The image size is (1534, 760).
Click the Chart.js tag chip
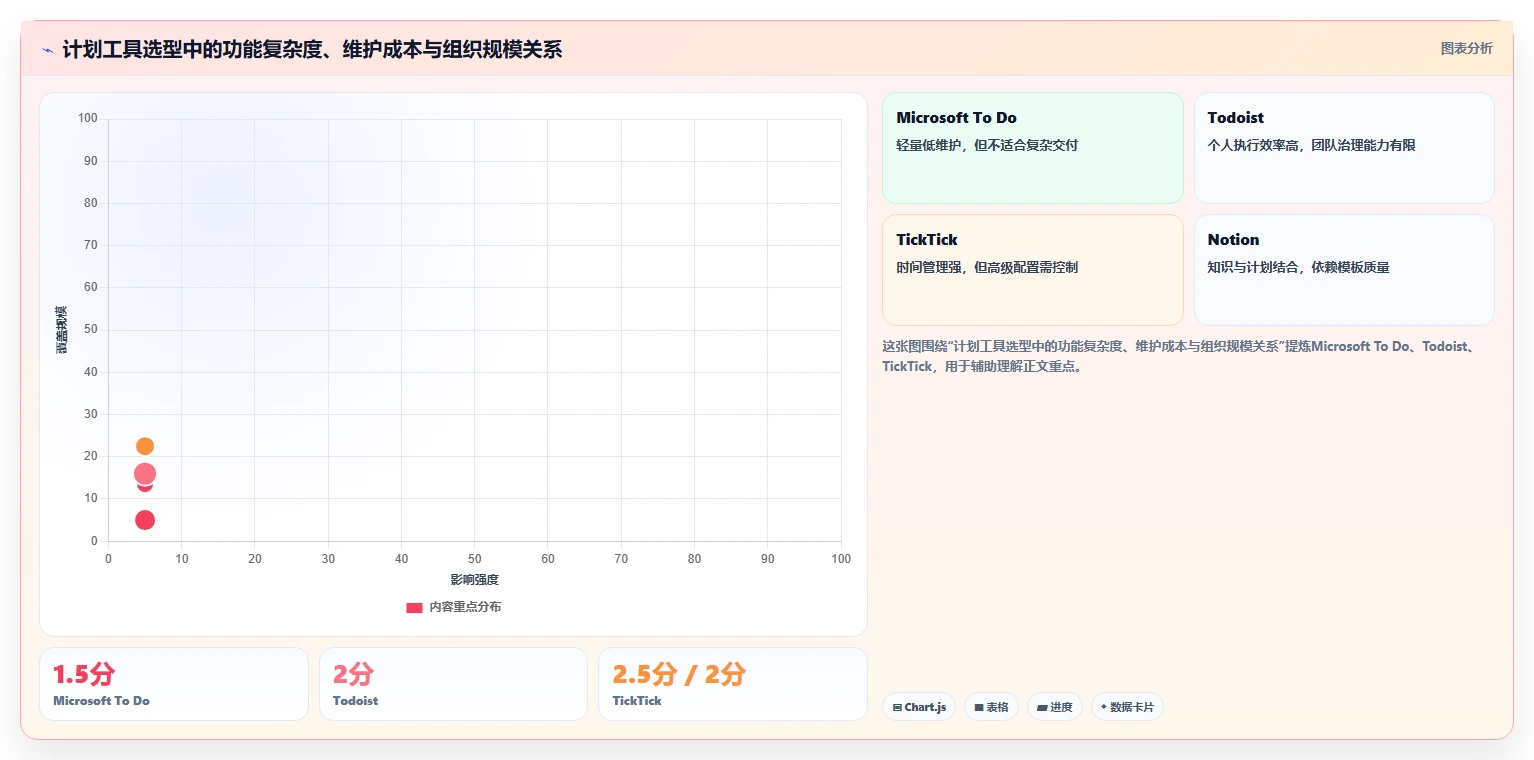point(919,707)
